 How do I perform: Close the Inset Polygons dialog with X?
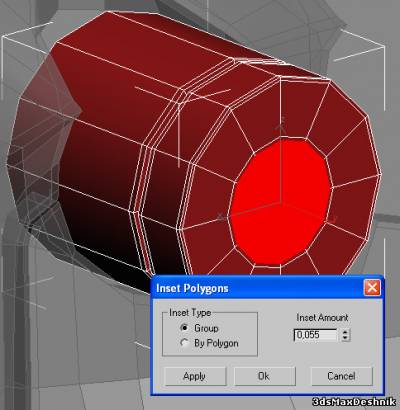click(372, 288)
